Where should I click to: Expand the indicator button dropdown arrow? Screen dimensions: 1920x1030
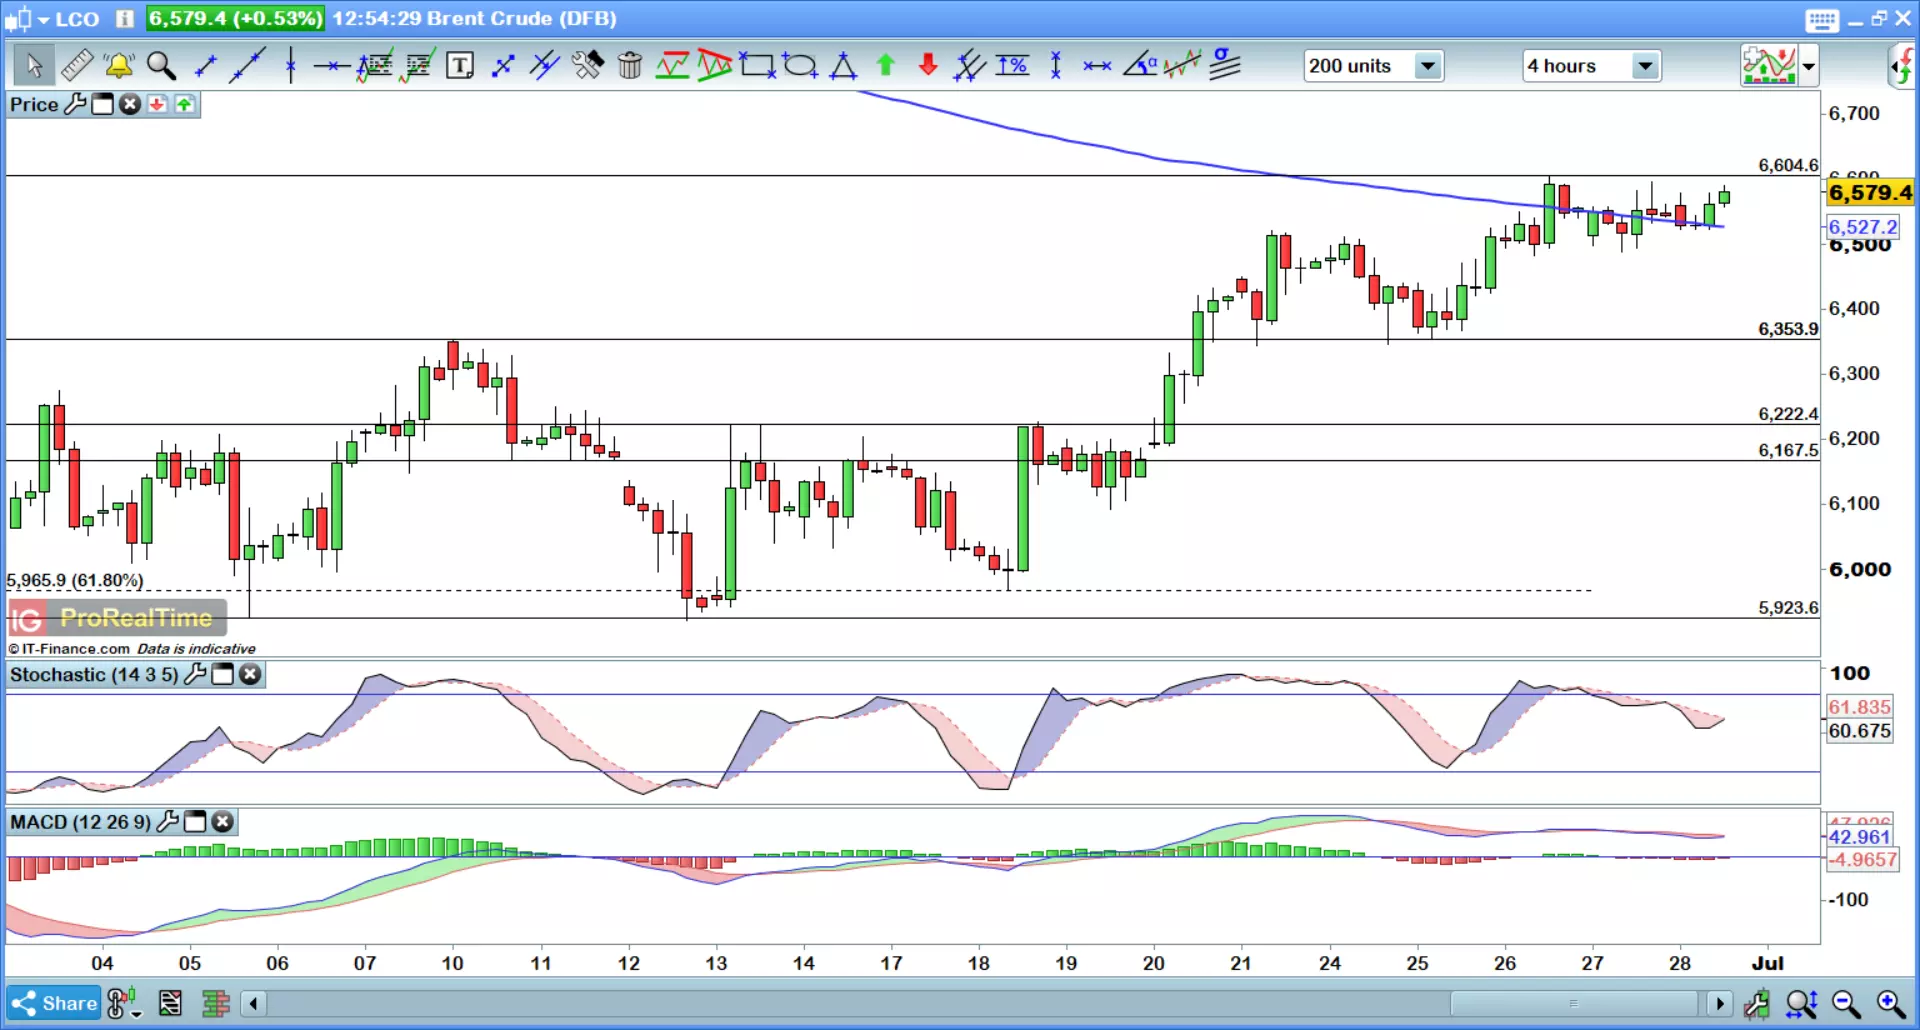click(1808, 67)
